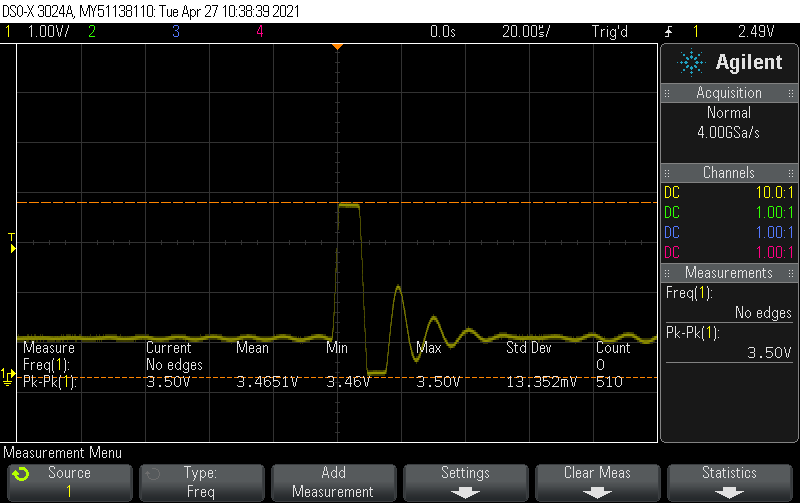Click the 3.50V sidebar Pk-Pk value
Viewport: 800px width, 503px height.
[769, 353]
